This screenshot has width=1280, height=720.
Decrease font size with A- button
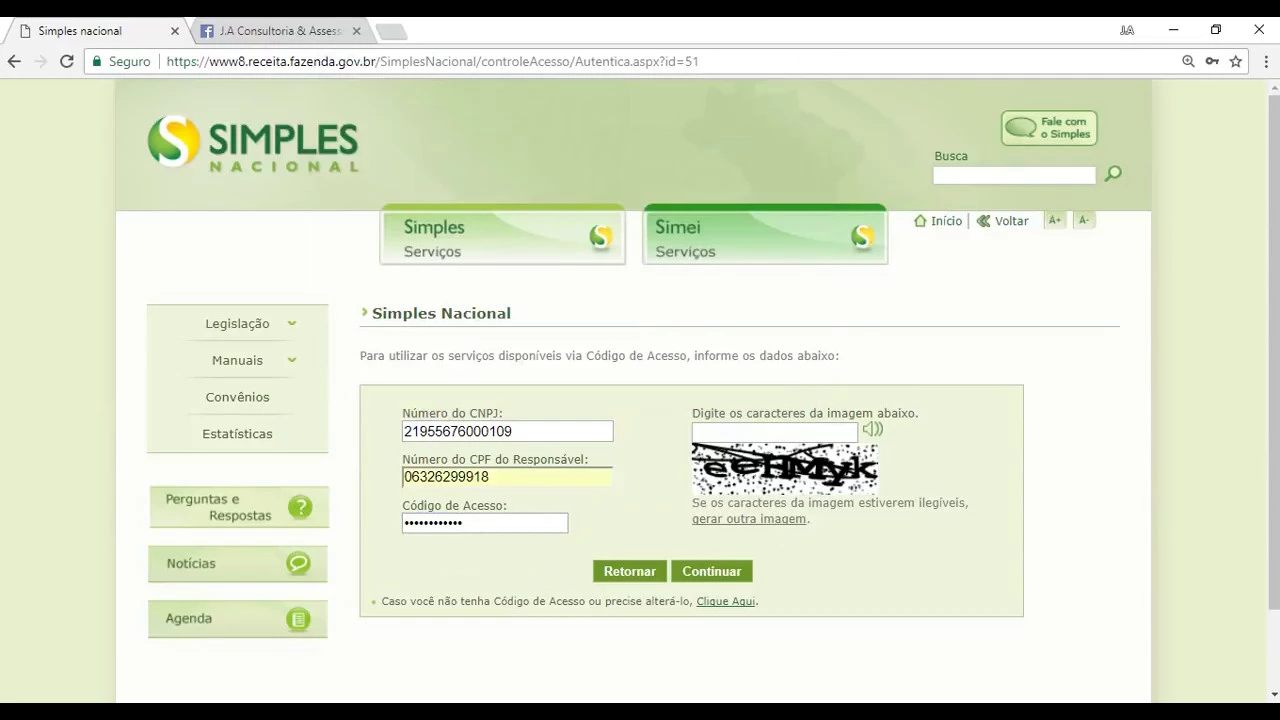[x=1084, y=220]
